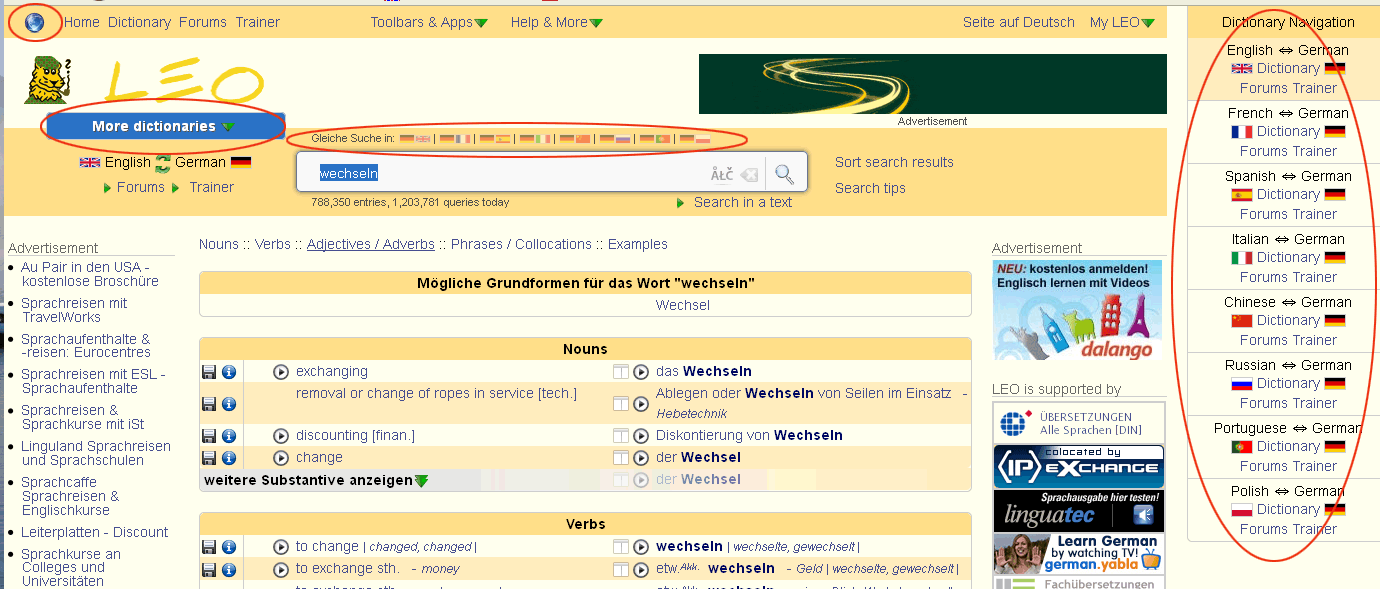This screenshot has width=1380, height=589.
Task: Click 'Diskontierung von Wechseln' translation
Action: 749,435
